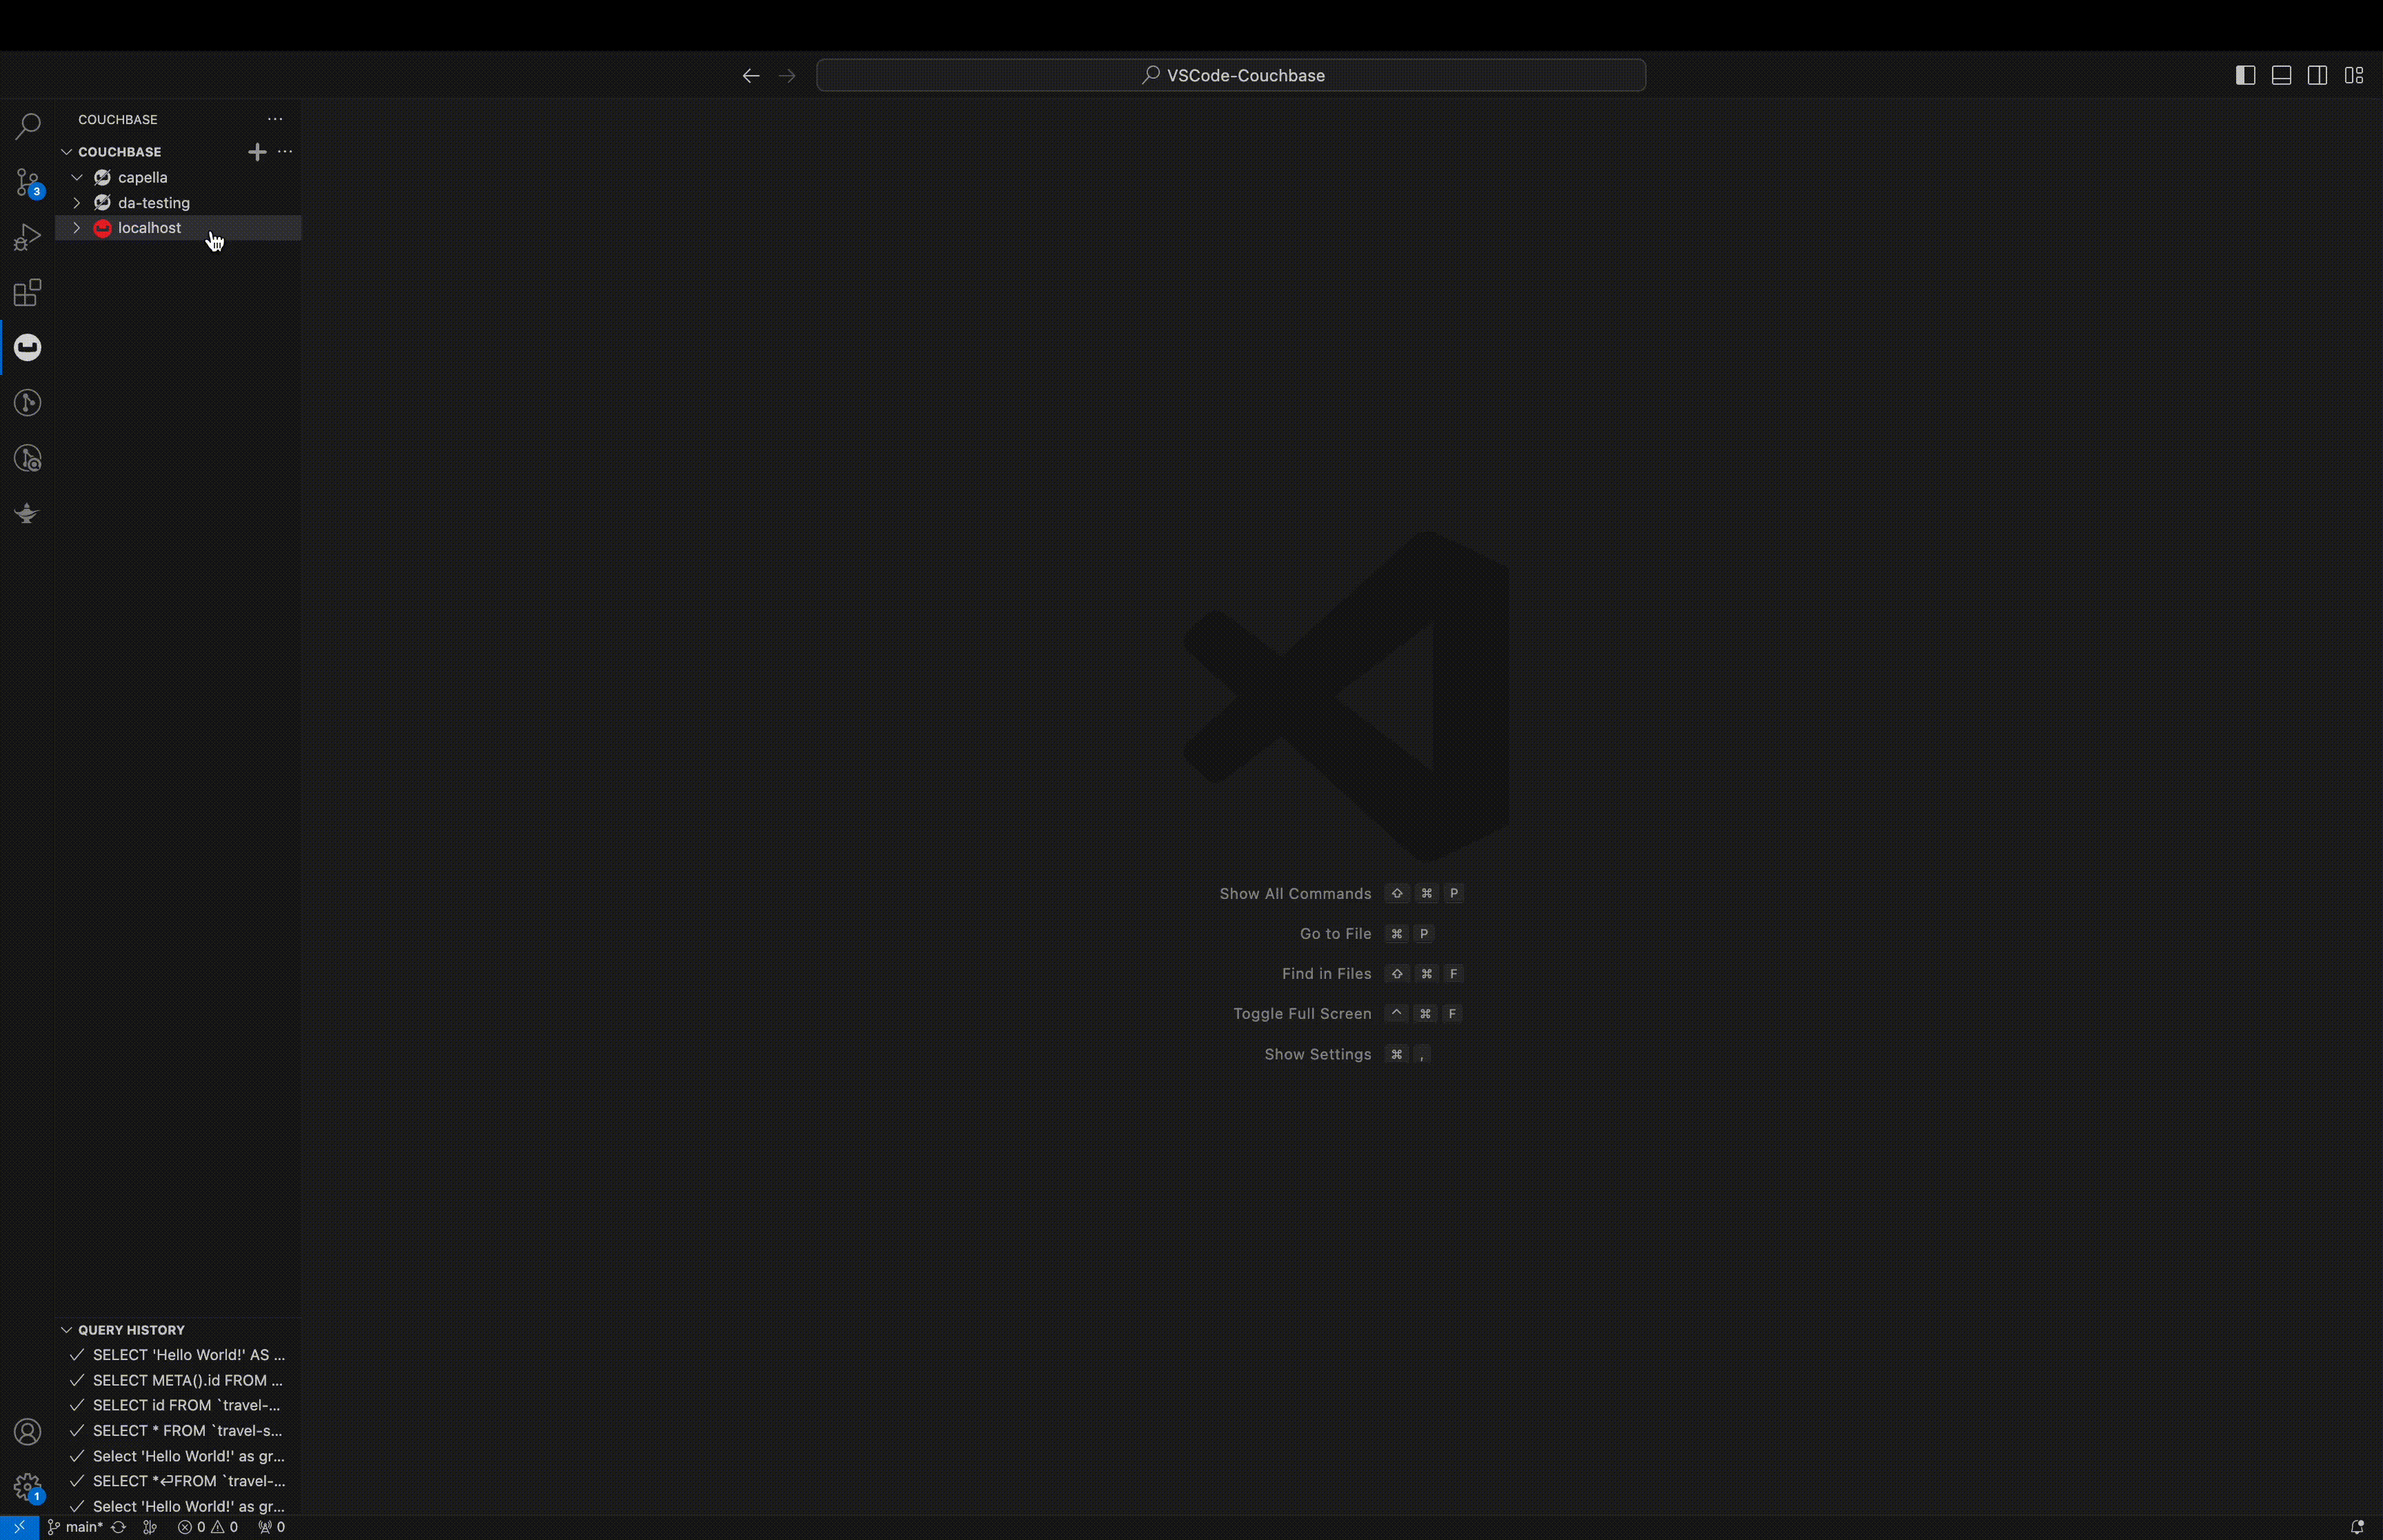
Task: Expand the da-testing connection chevron
Action: click(77, 203)
